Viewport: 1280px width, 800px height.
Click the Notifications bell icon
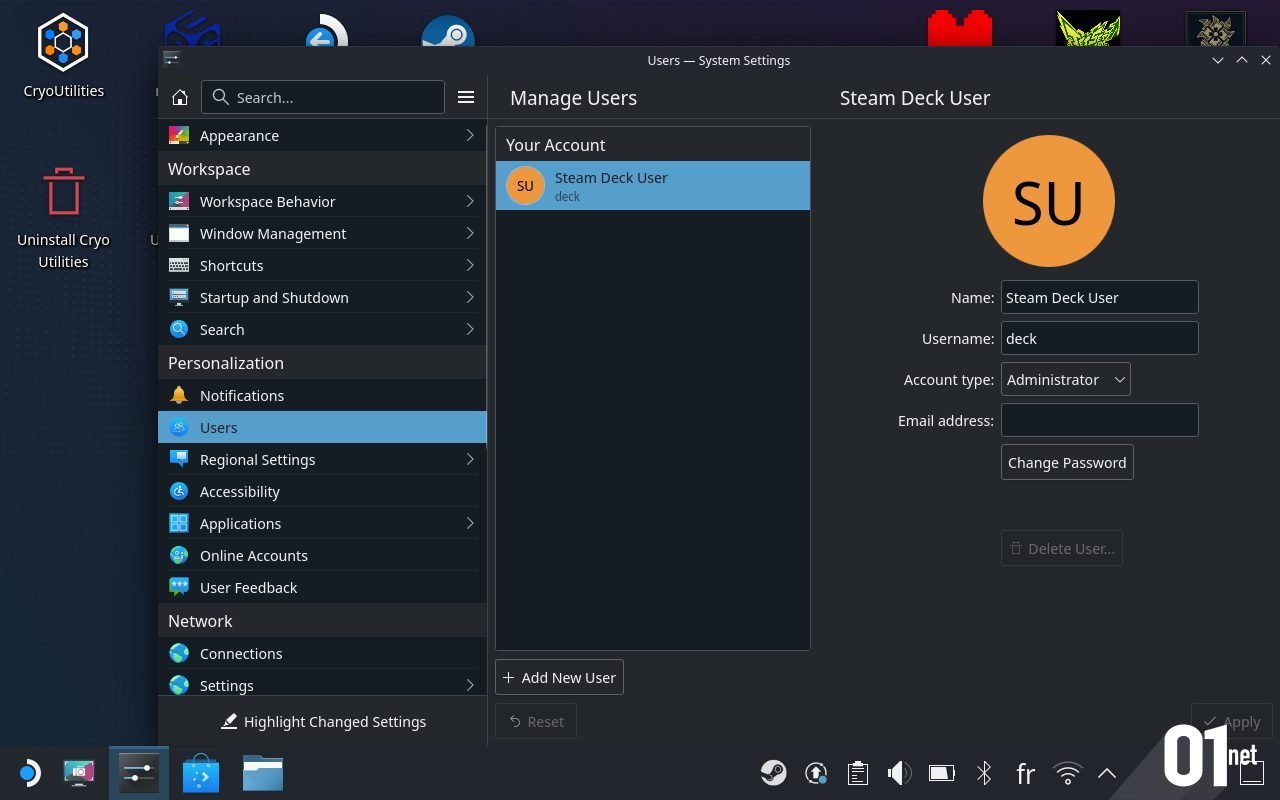[179, 395]
